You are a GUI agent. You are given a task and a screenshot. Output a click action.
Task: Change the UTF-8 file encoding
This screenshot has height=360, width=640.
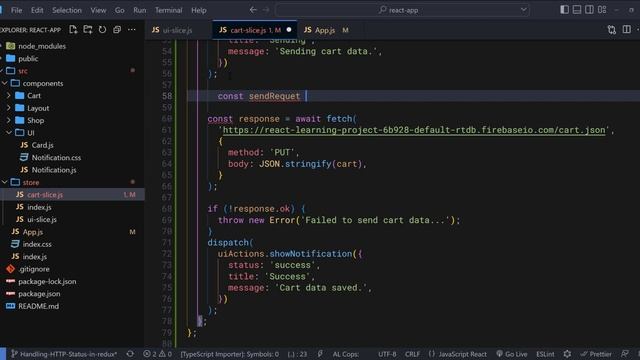(387, 354)
